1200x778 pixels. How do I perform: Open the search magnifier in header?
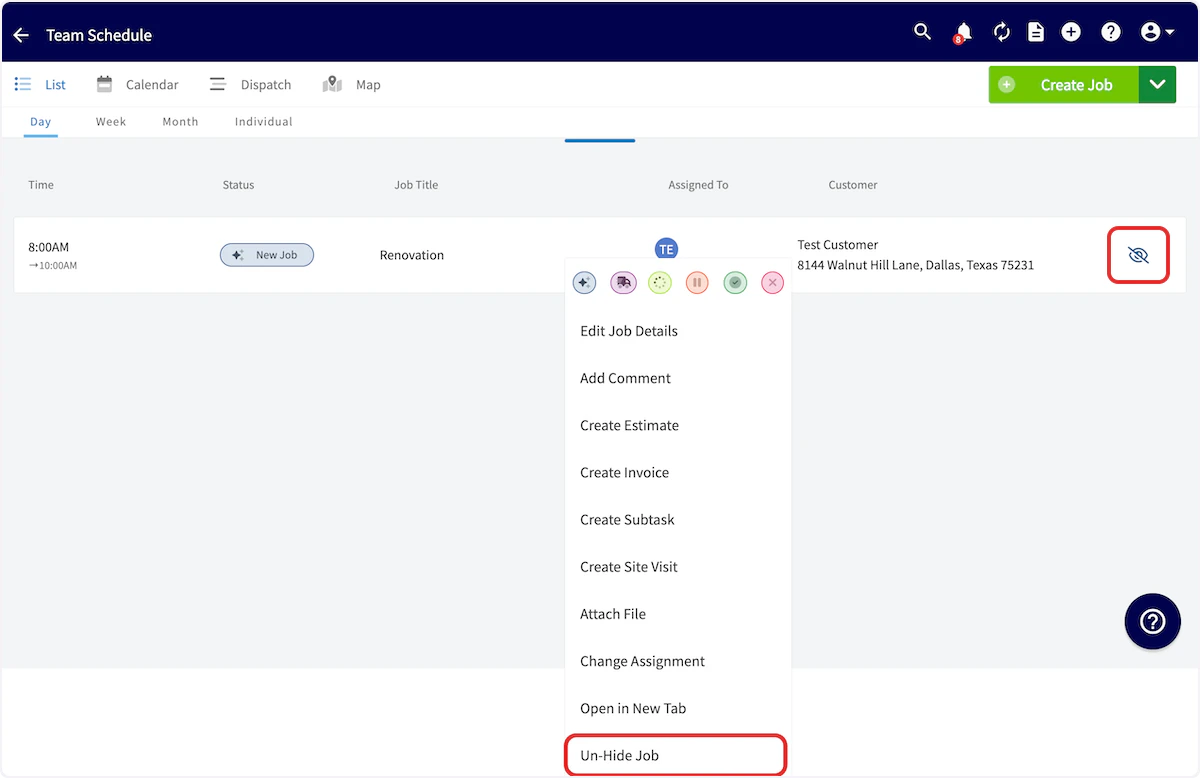(923, 32)
